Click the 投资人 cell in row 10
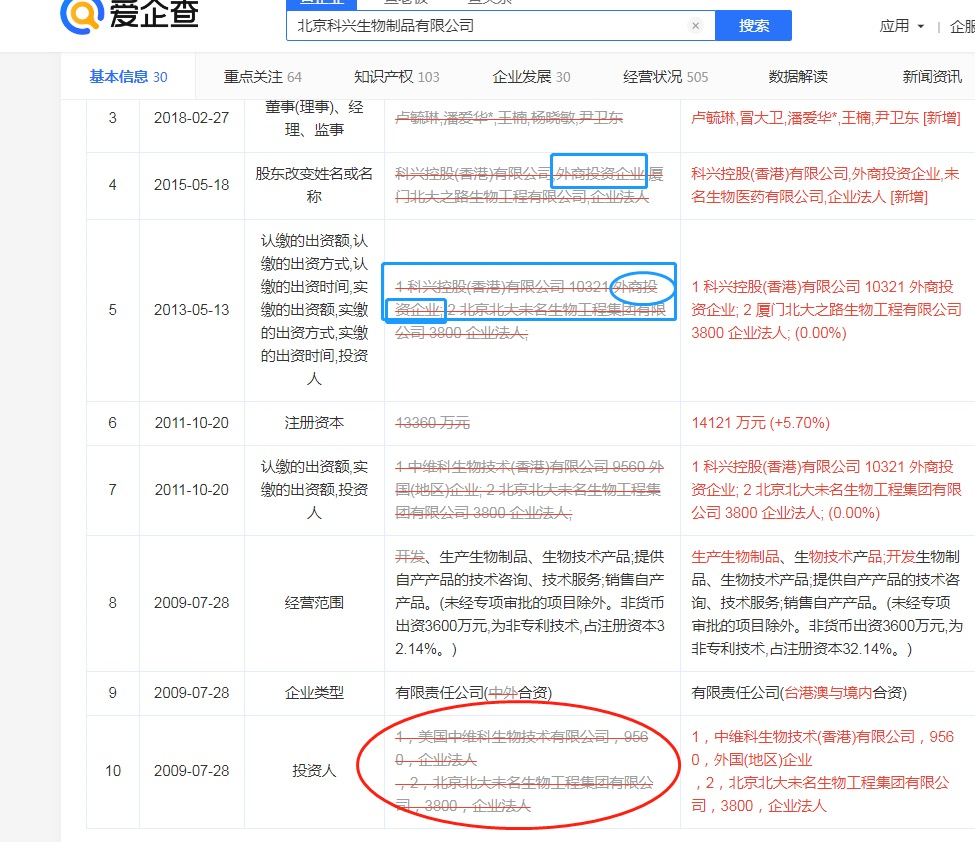Image resolution: width=975 pixels, height=842 pixels. click(x=314, y=771)
